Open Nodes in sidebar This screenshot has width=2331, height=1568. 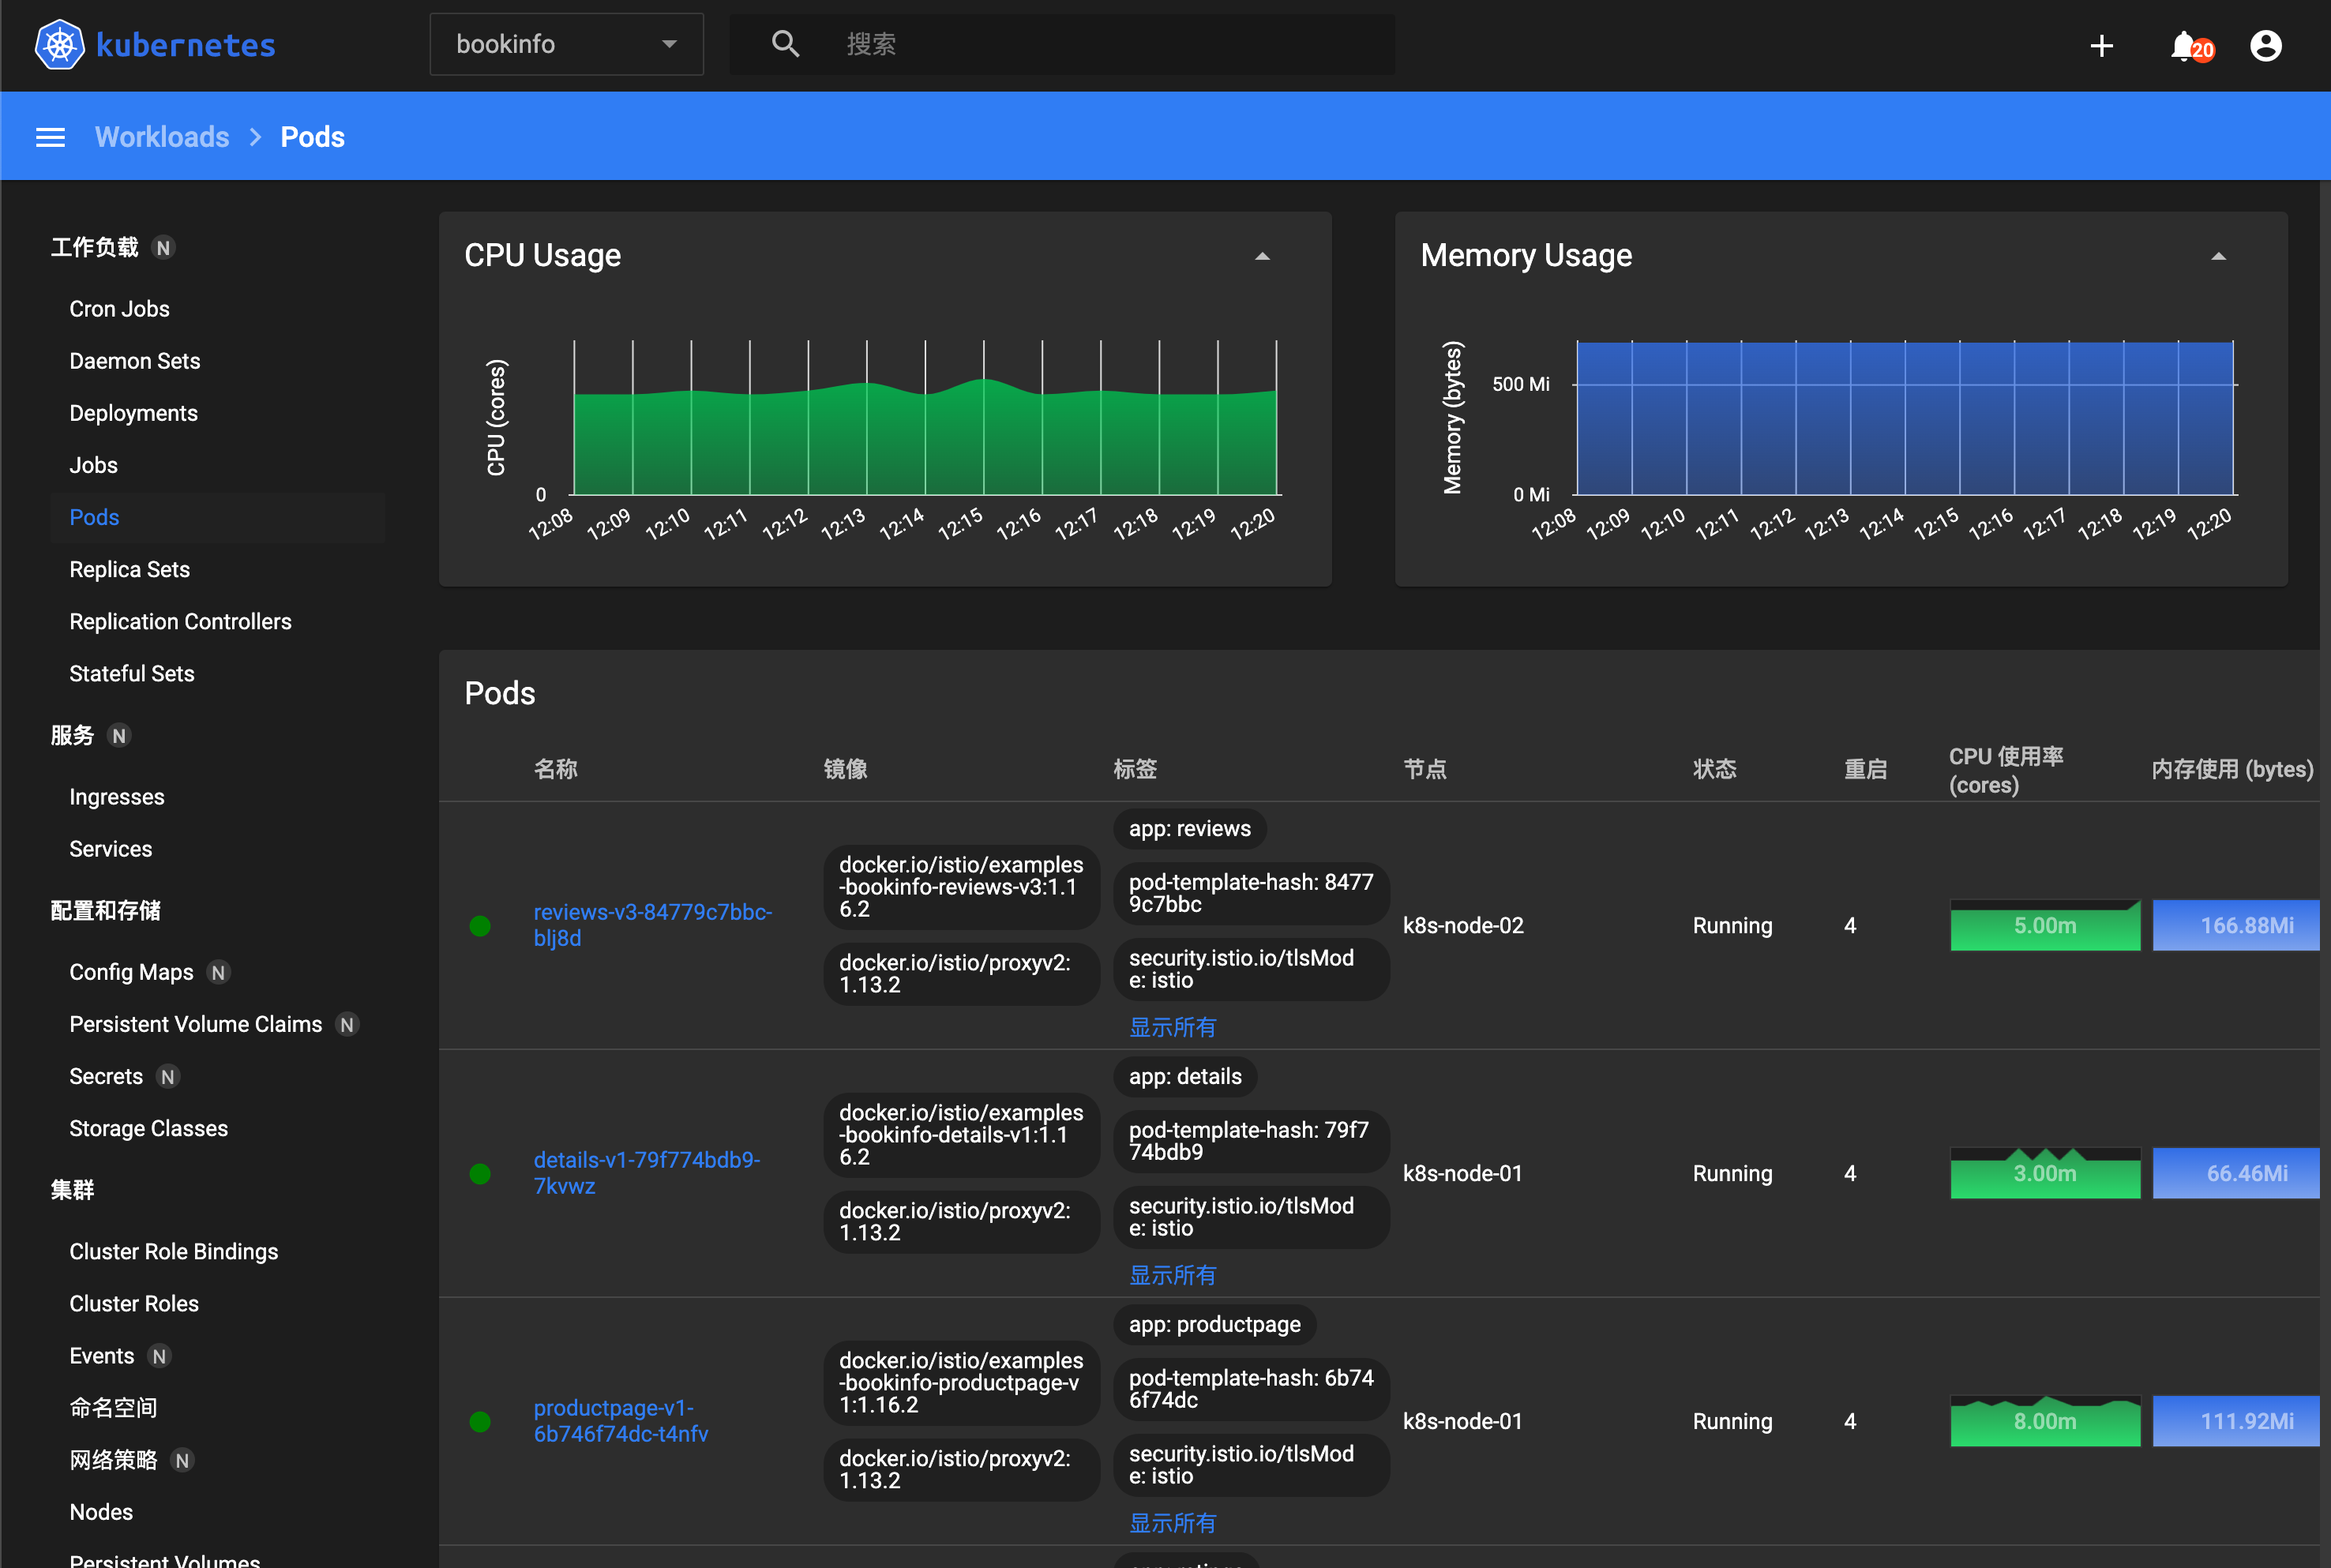click(101, 1512)
